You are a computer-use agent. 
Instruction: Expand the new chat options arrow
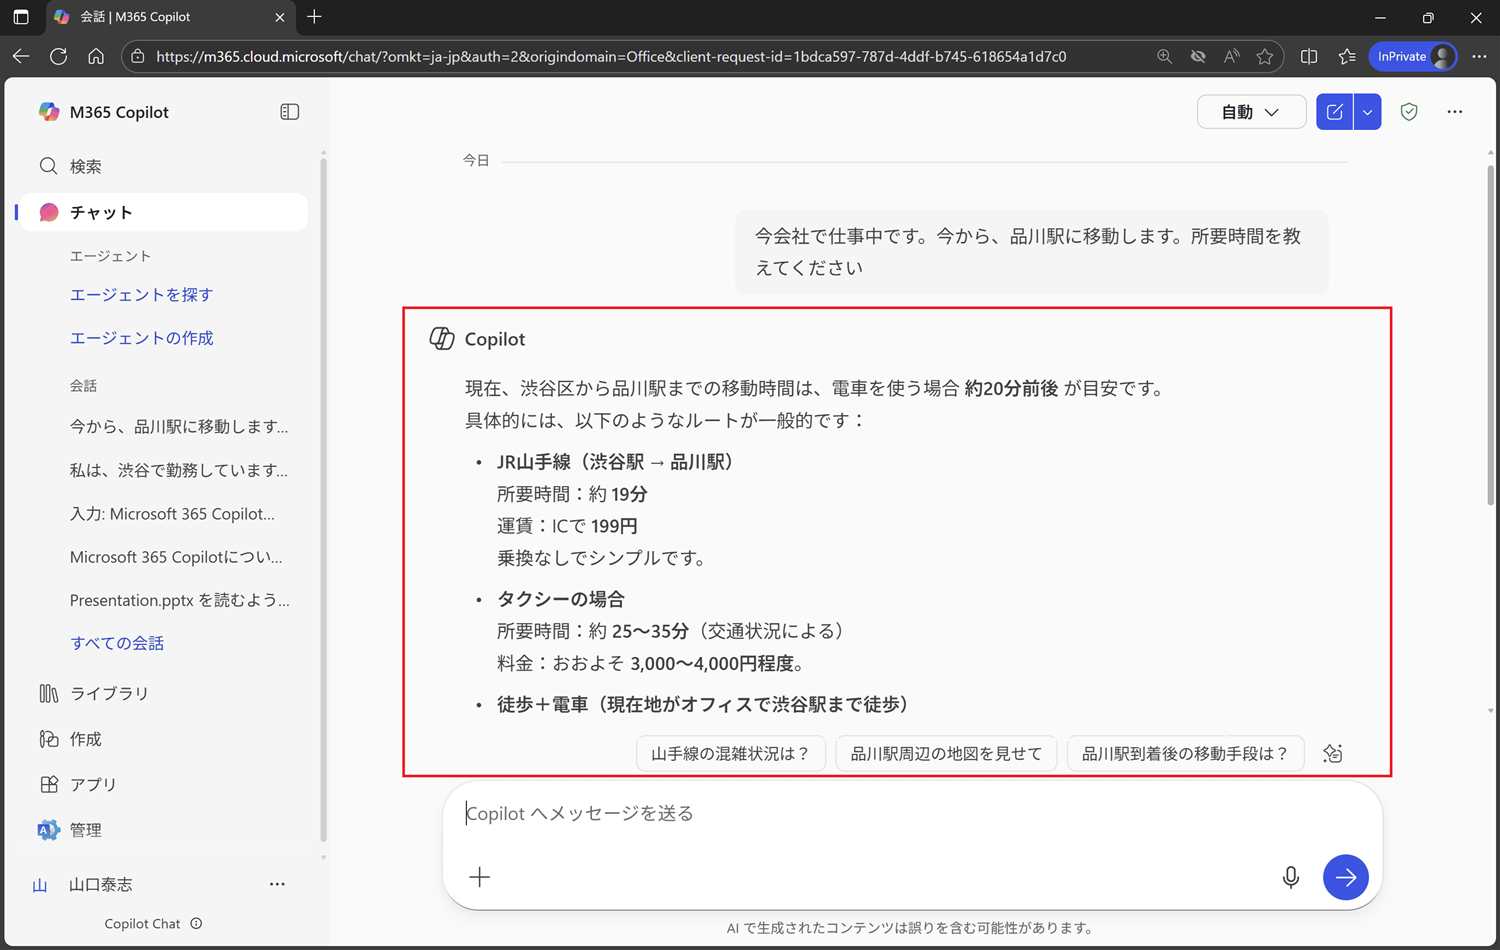tap(1367, 112)
